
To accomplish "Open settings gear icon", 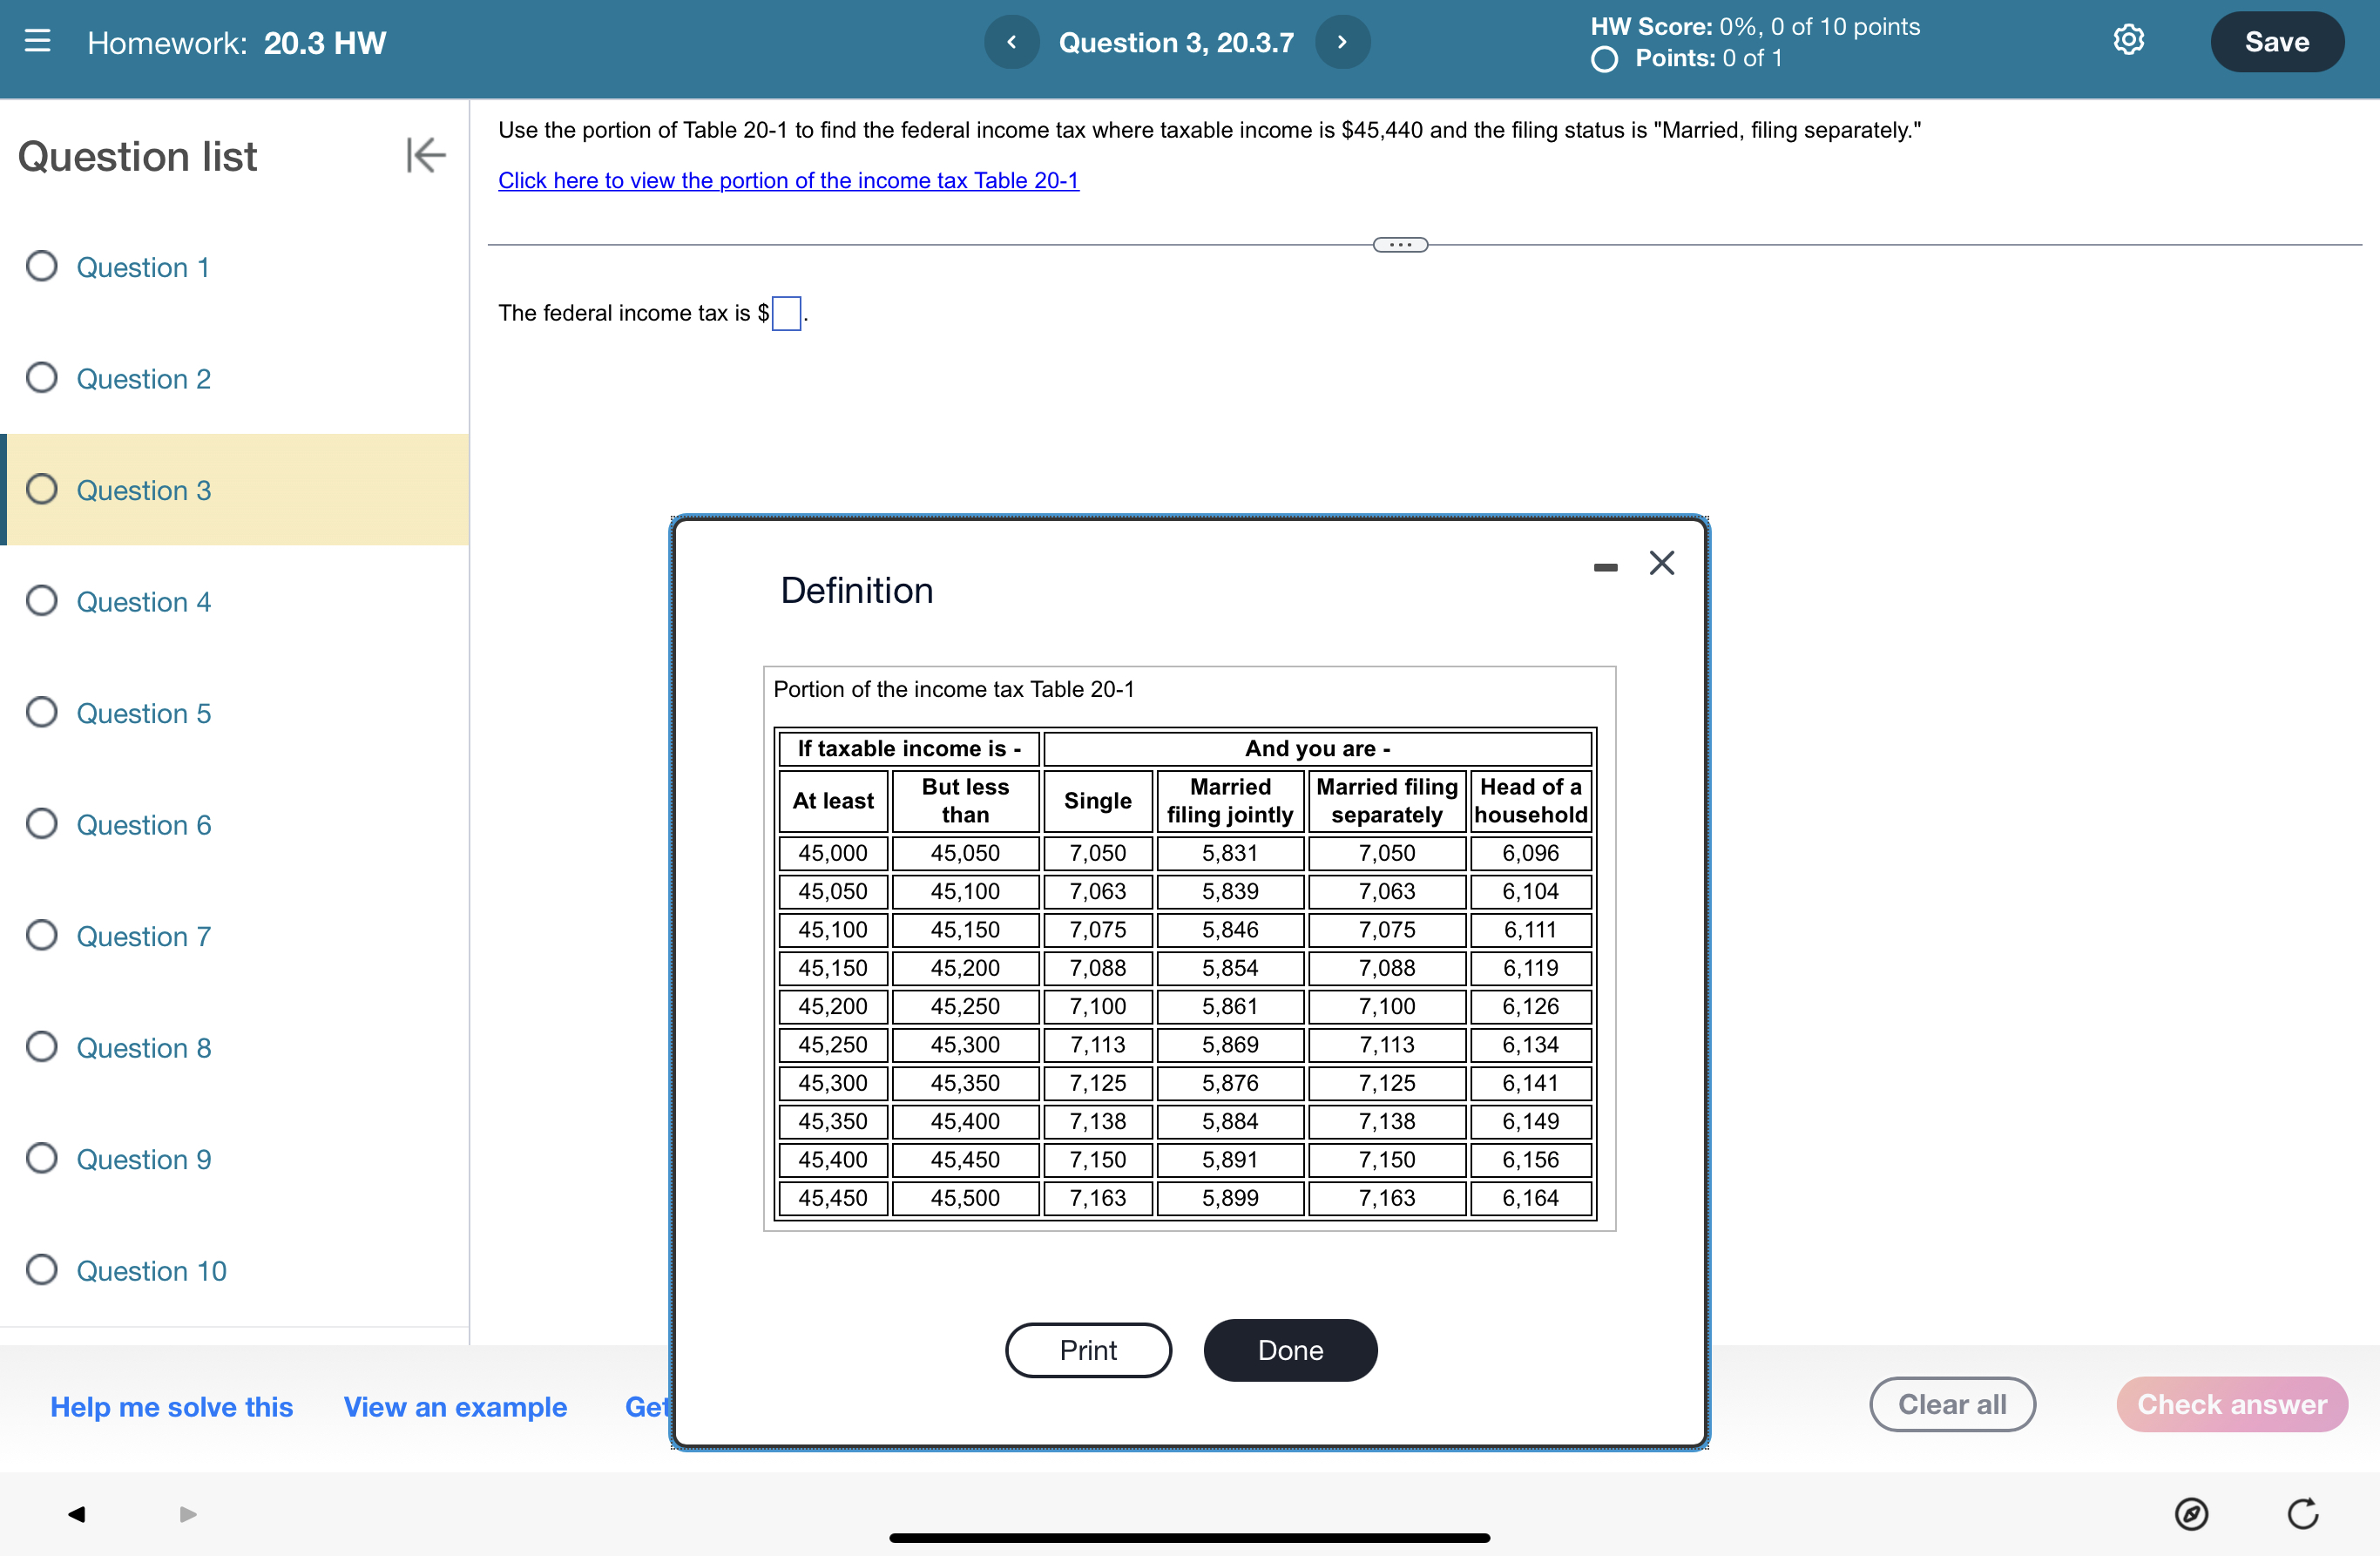I will point(2128,40).
